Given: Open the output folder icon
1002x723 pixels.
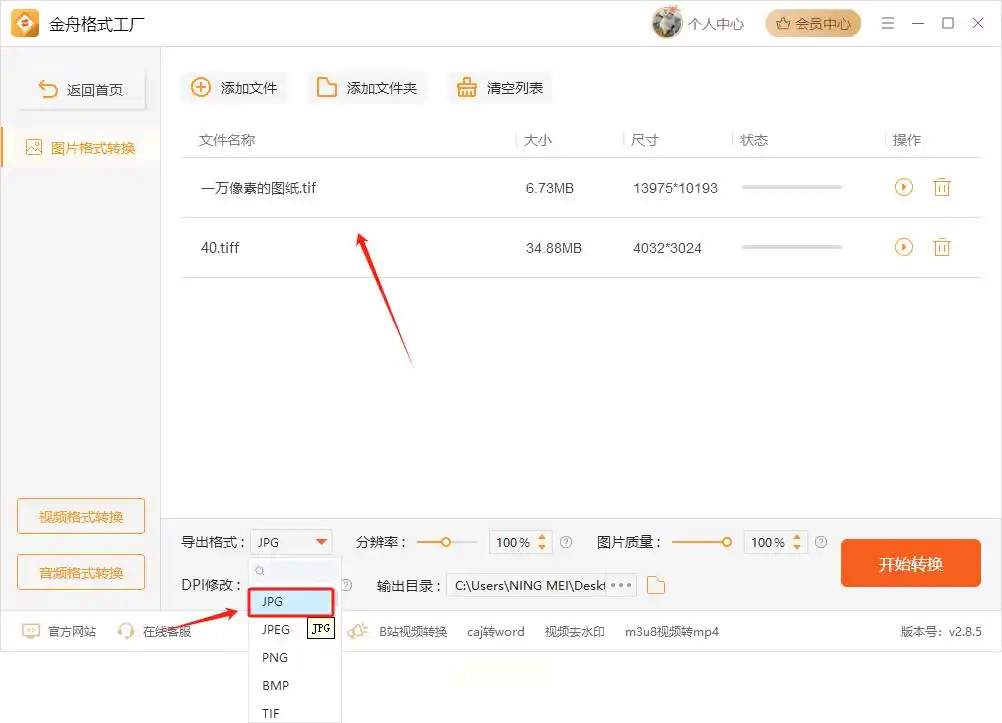Looking at the screenshot, I should pyautogui.click(x=656, y=585).
